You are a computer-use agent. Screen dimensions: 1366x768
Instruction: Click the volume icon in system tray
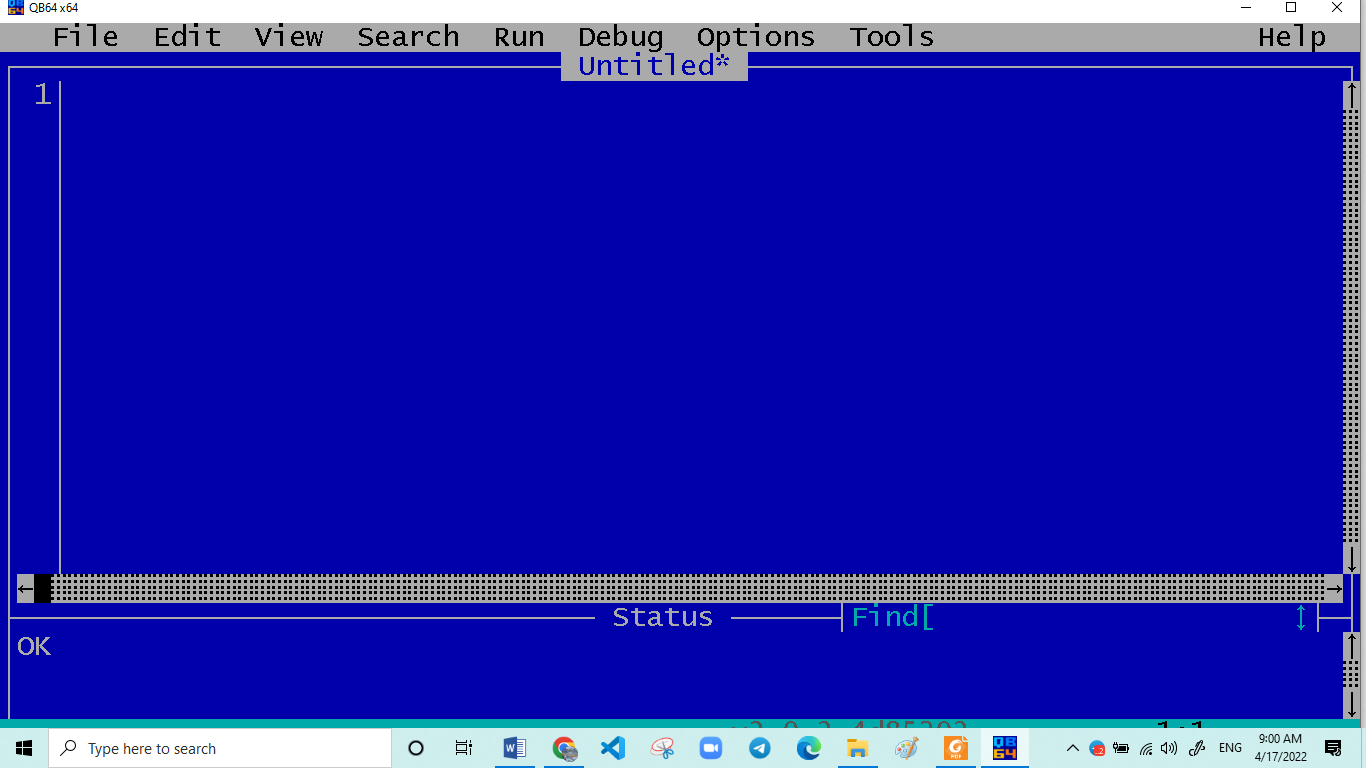coord(1170,747)
